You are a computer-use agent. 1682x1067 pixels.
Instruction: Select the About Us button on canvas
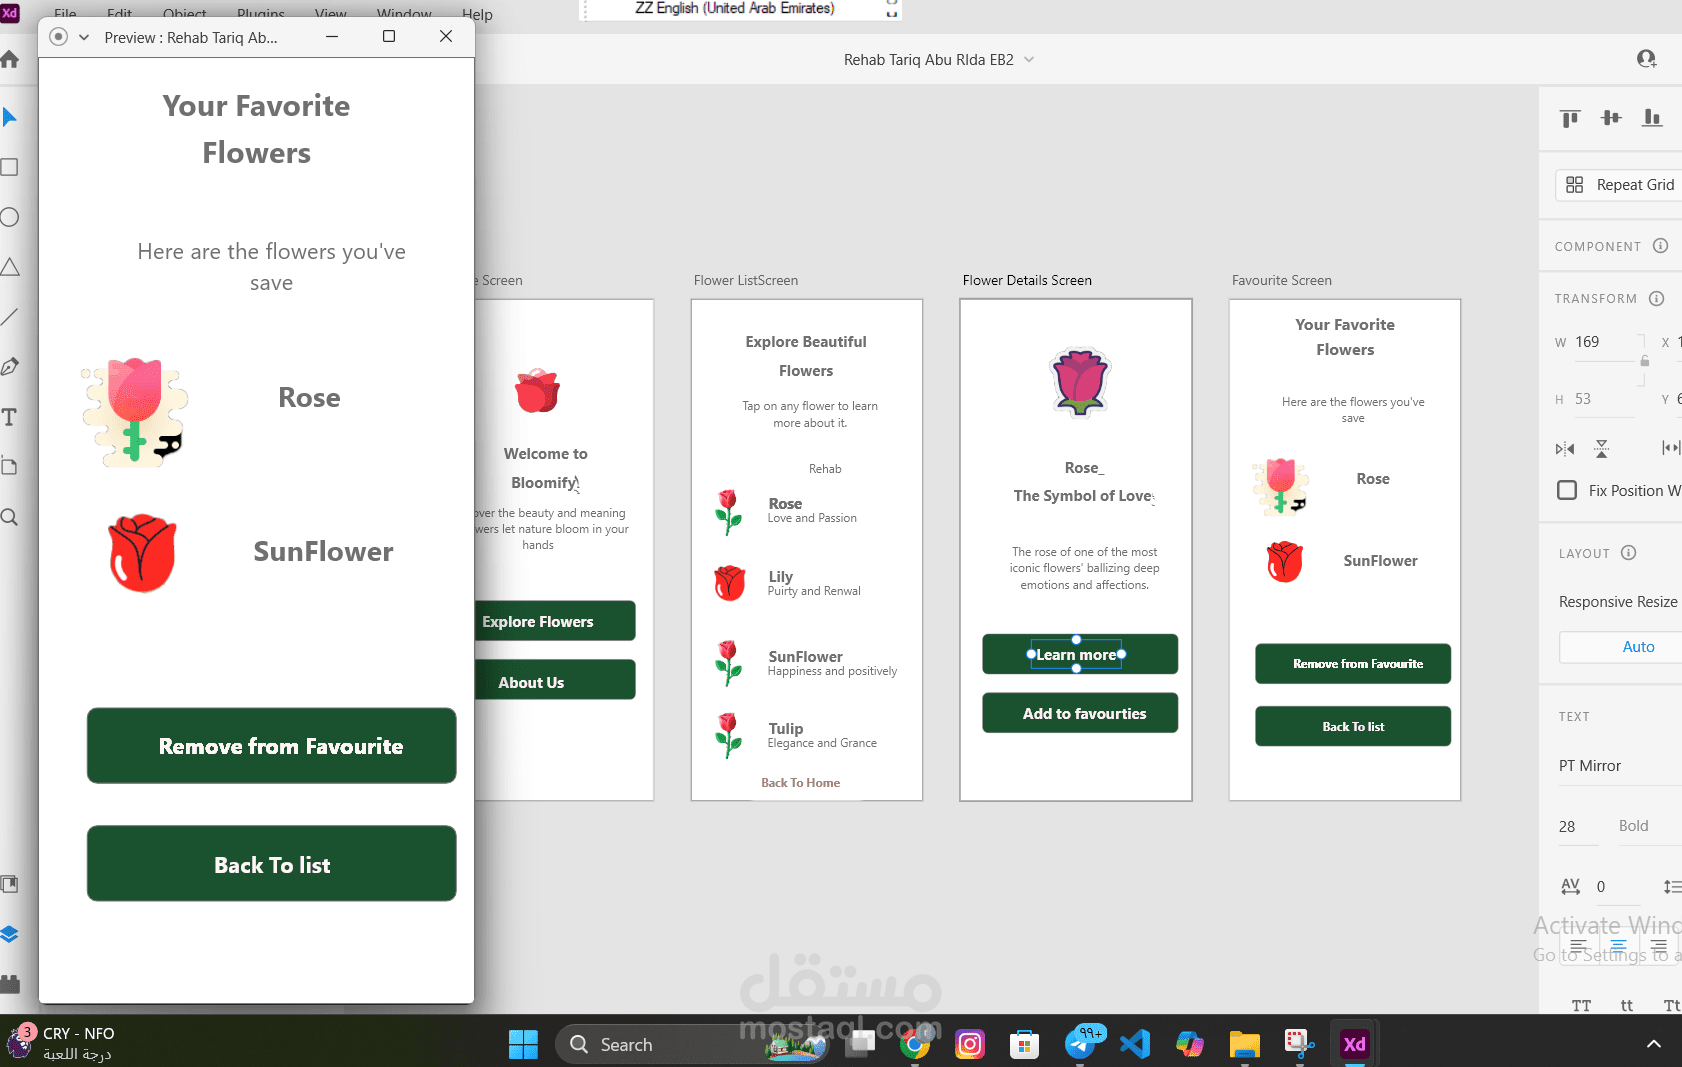(x=554, y=681)
